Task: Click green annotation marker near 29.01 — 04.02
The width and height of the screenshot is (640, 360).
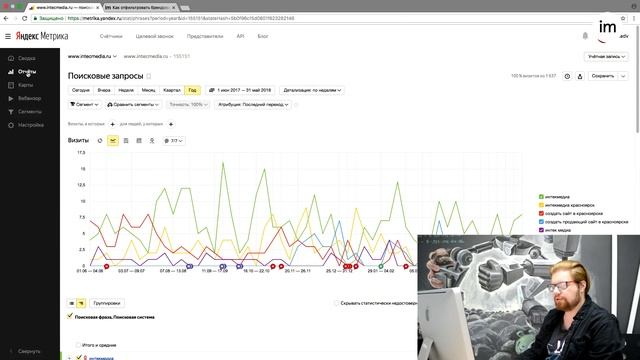Action: [381, 267]
